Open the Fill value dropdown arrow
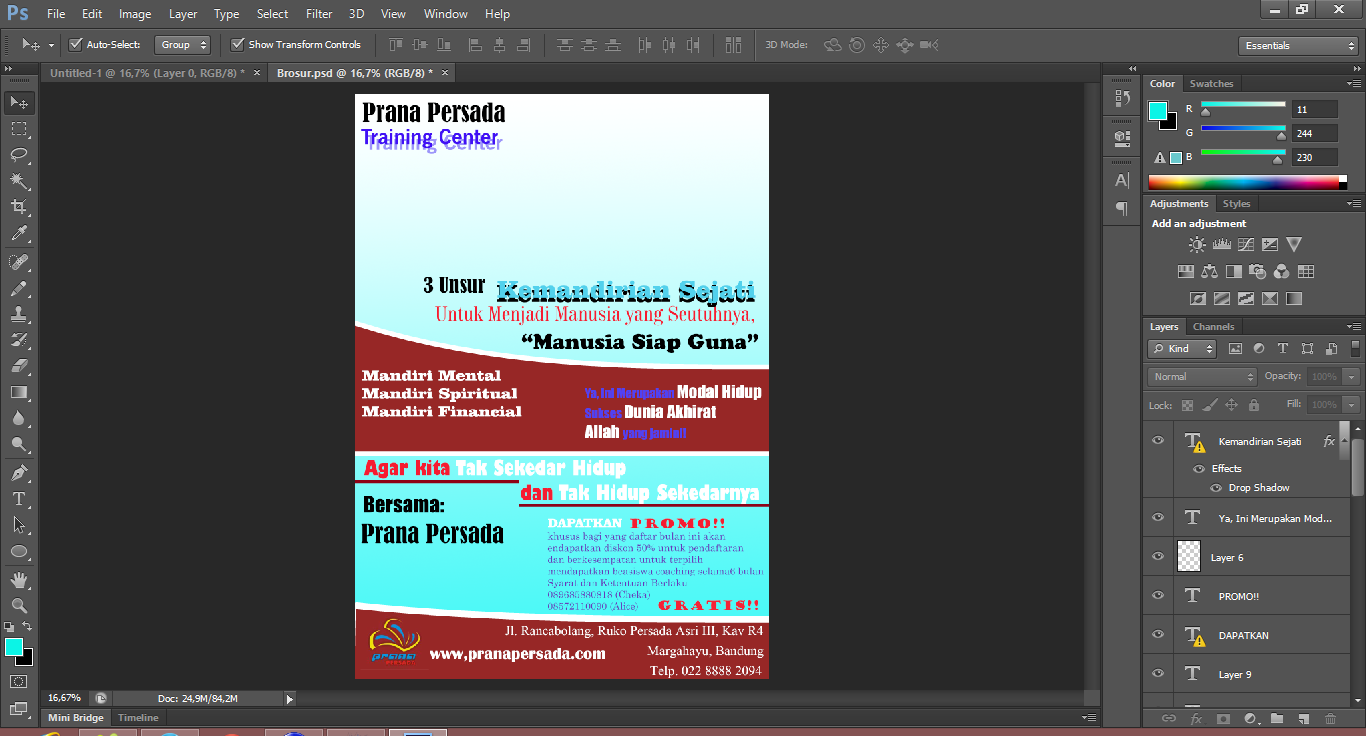1366x736 pixels. (x=1352, y=405)
